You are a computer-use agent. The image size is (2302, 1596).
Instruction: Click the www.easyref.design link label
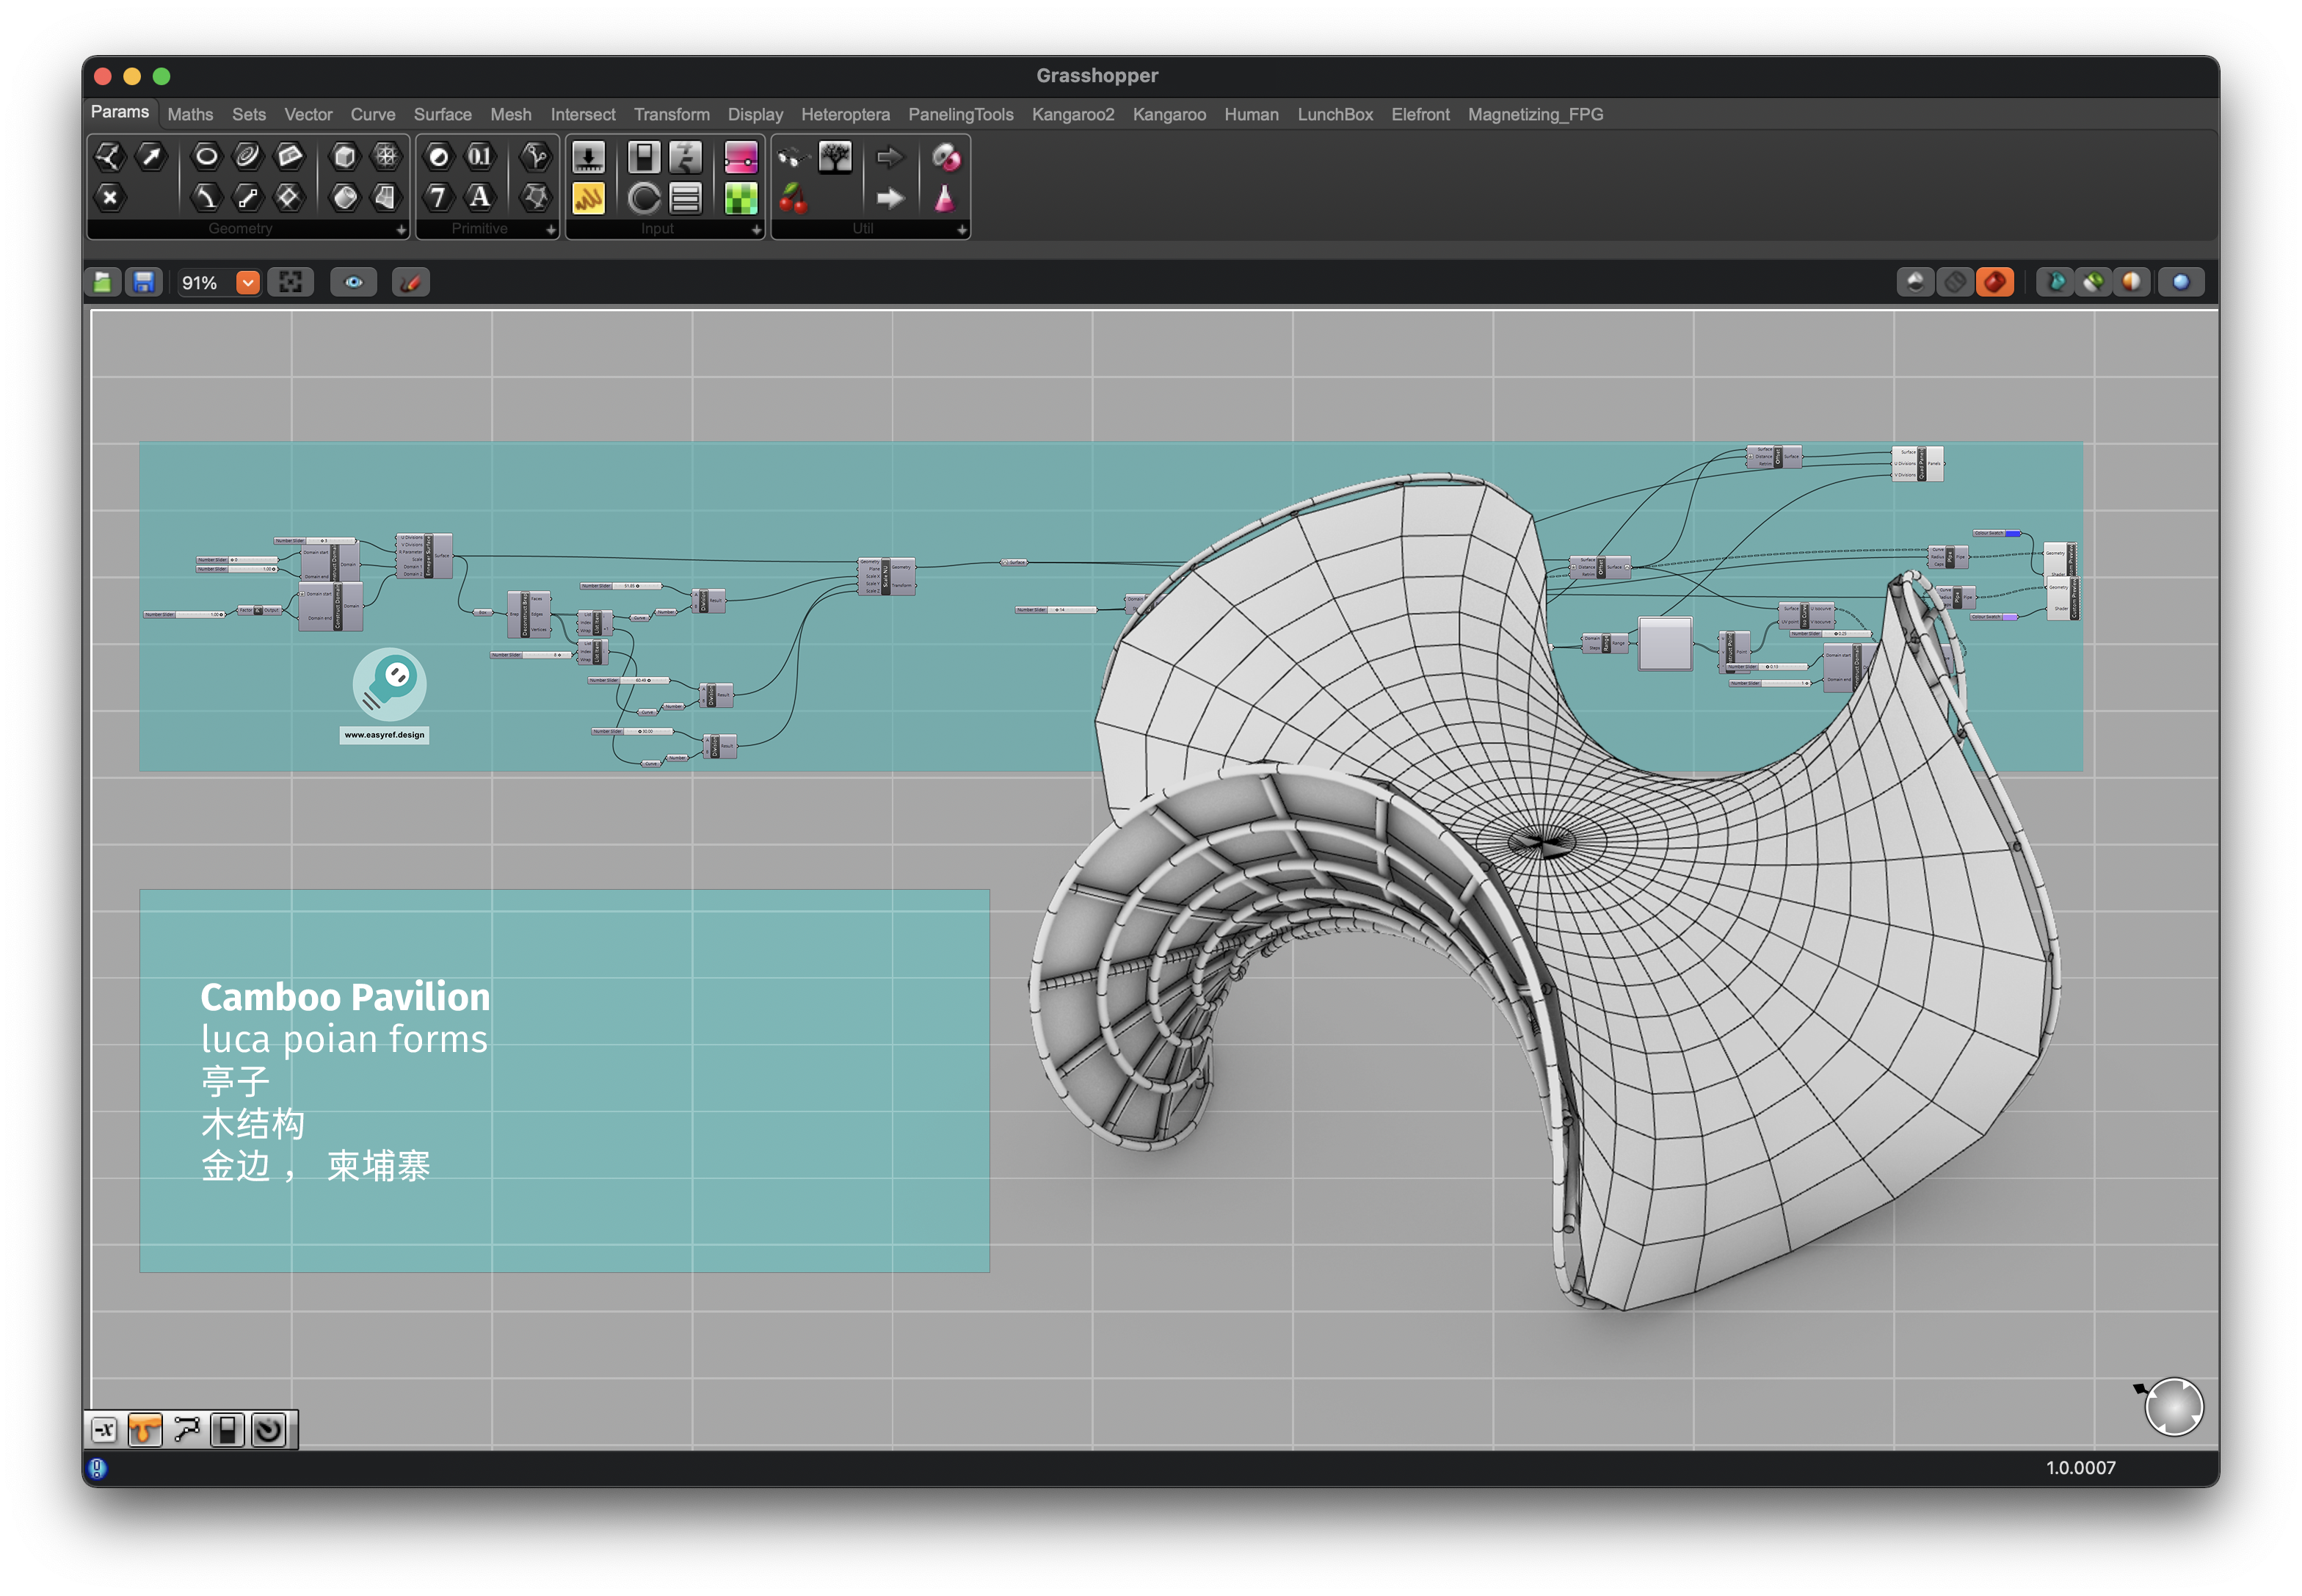click(x=384, y=735)
